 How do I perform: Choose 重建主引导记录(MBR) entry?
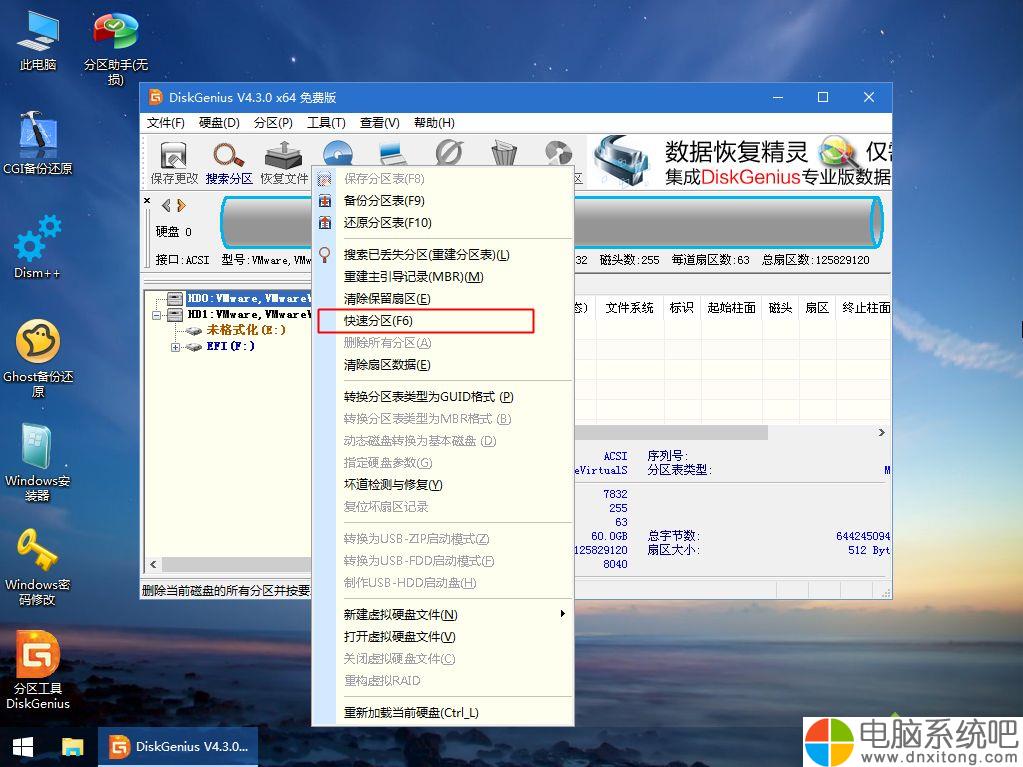pos(443,277)
